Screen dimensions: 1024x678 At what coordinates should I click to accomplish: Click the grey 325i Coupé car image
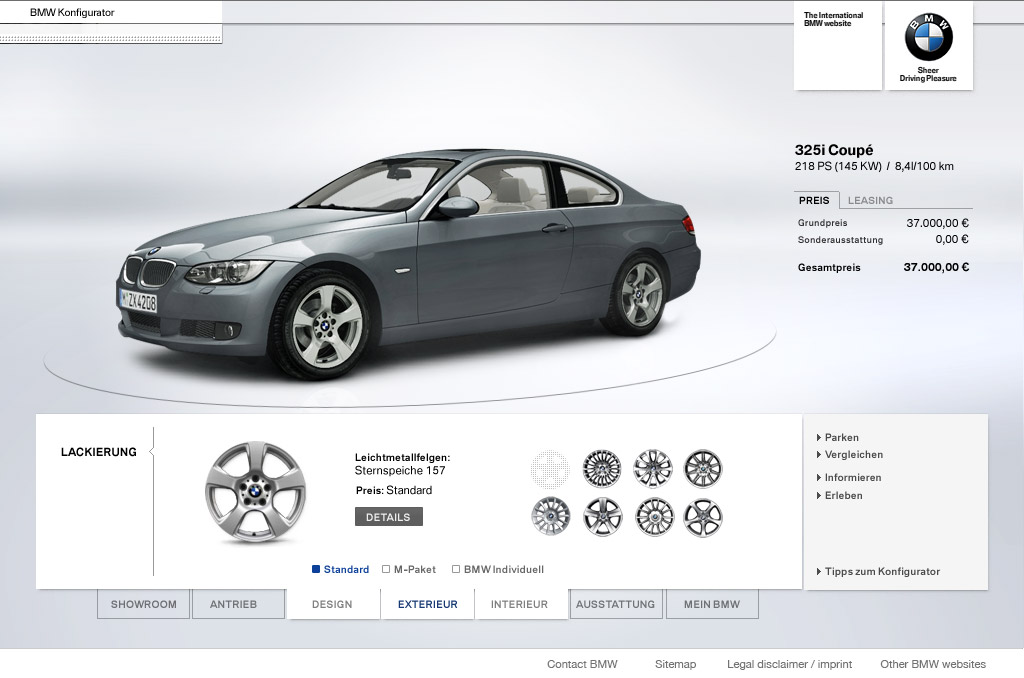[408, 265]
